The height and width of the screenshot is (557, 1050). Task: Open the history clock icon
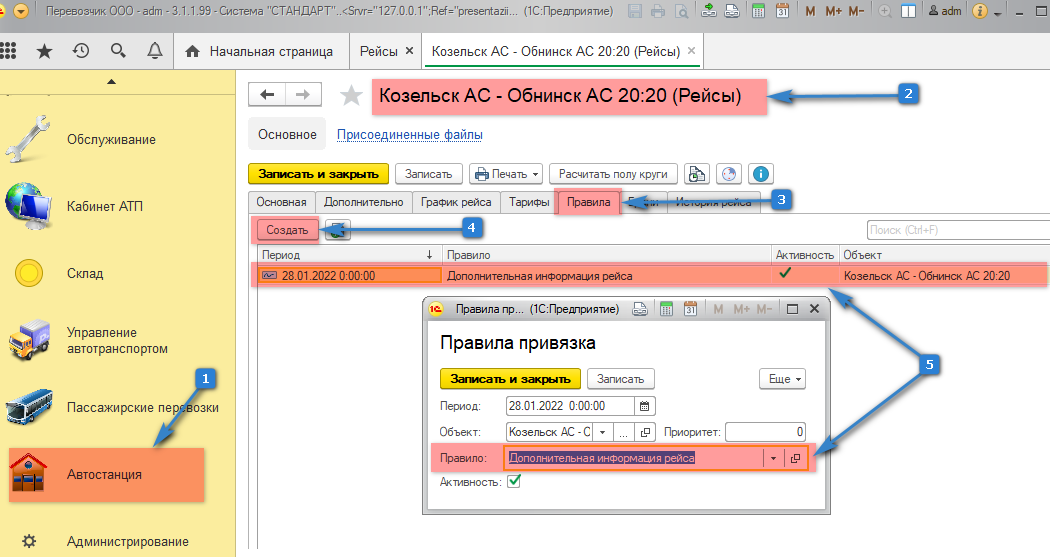pyautogui.click(x=81, y=51)
